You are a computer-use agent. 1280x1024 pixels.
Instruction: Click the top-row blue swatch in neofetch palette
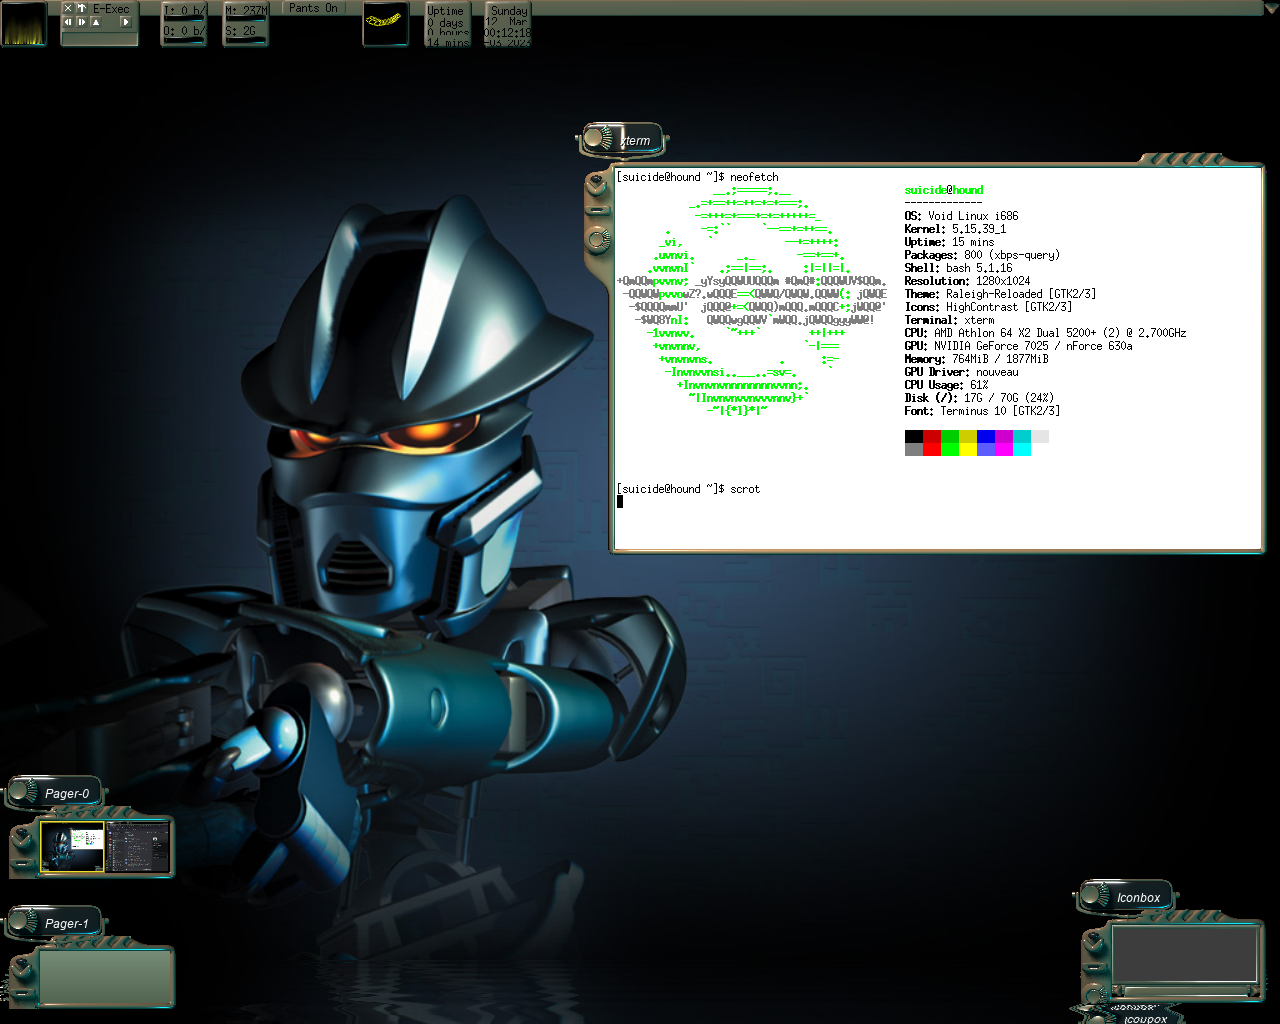click(x=986, y=436)
